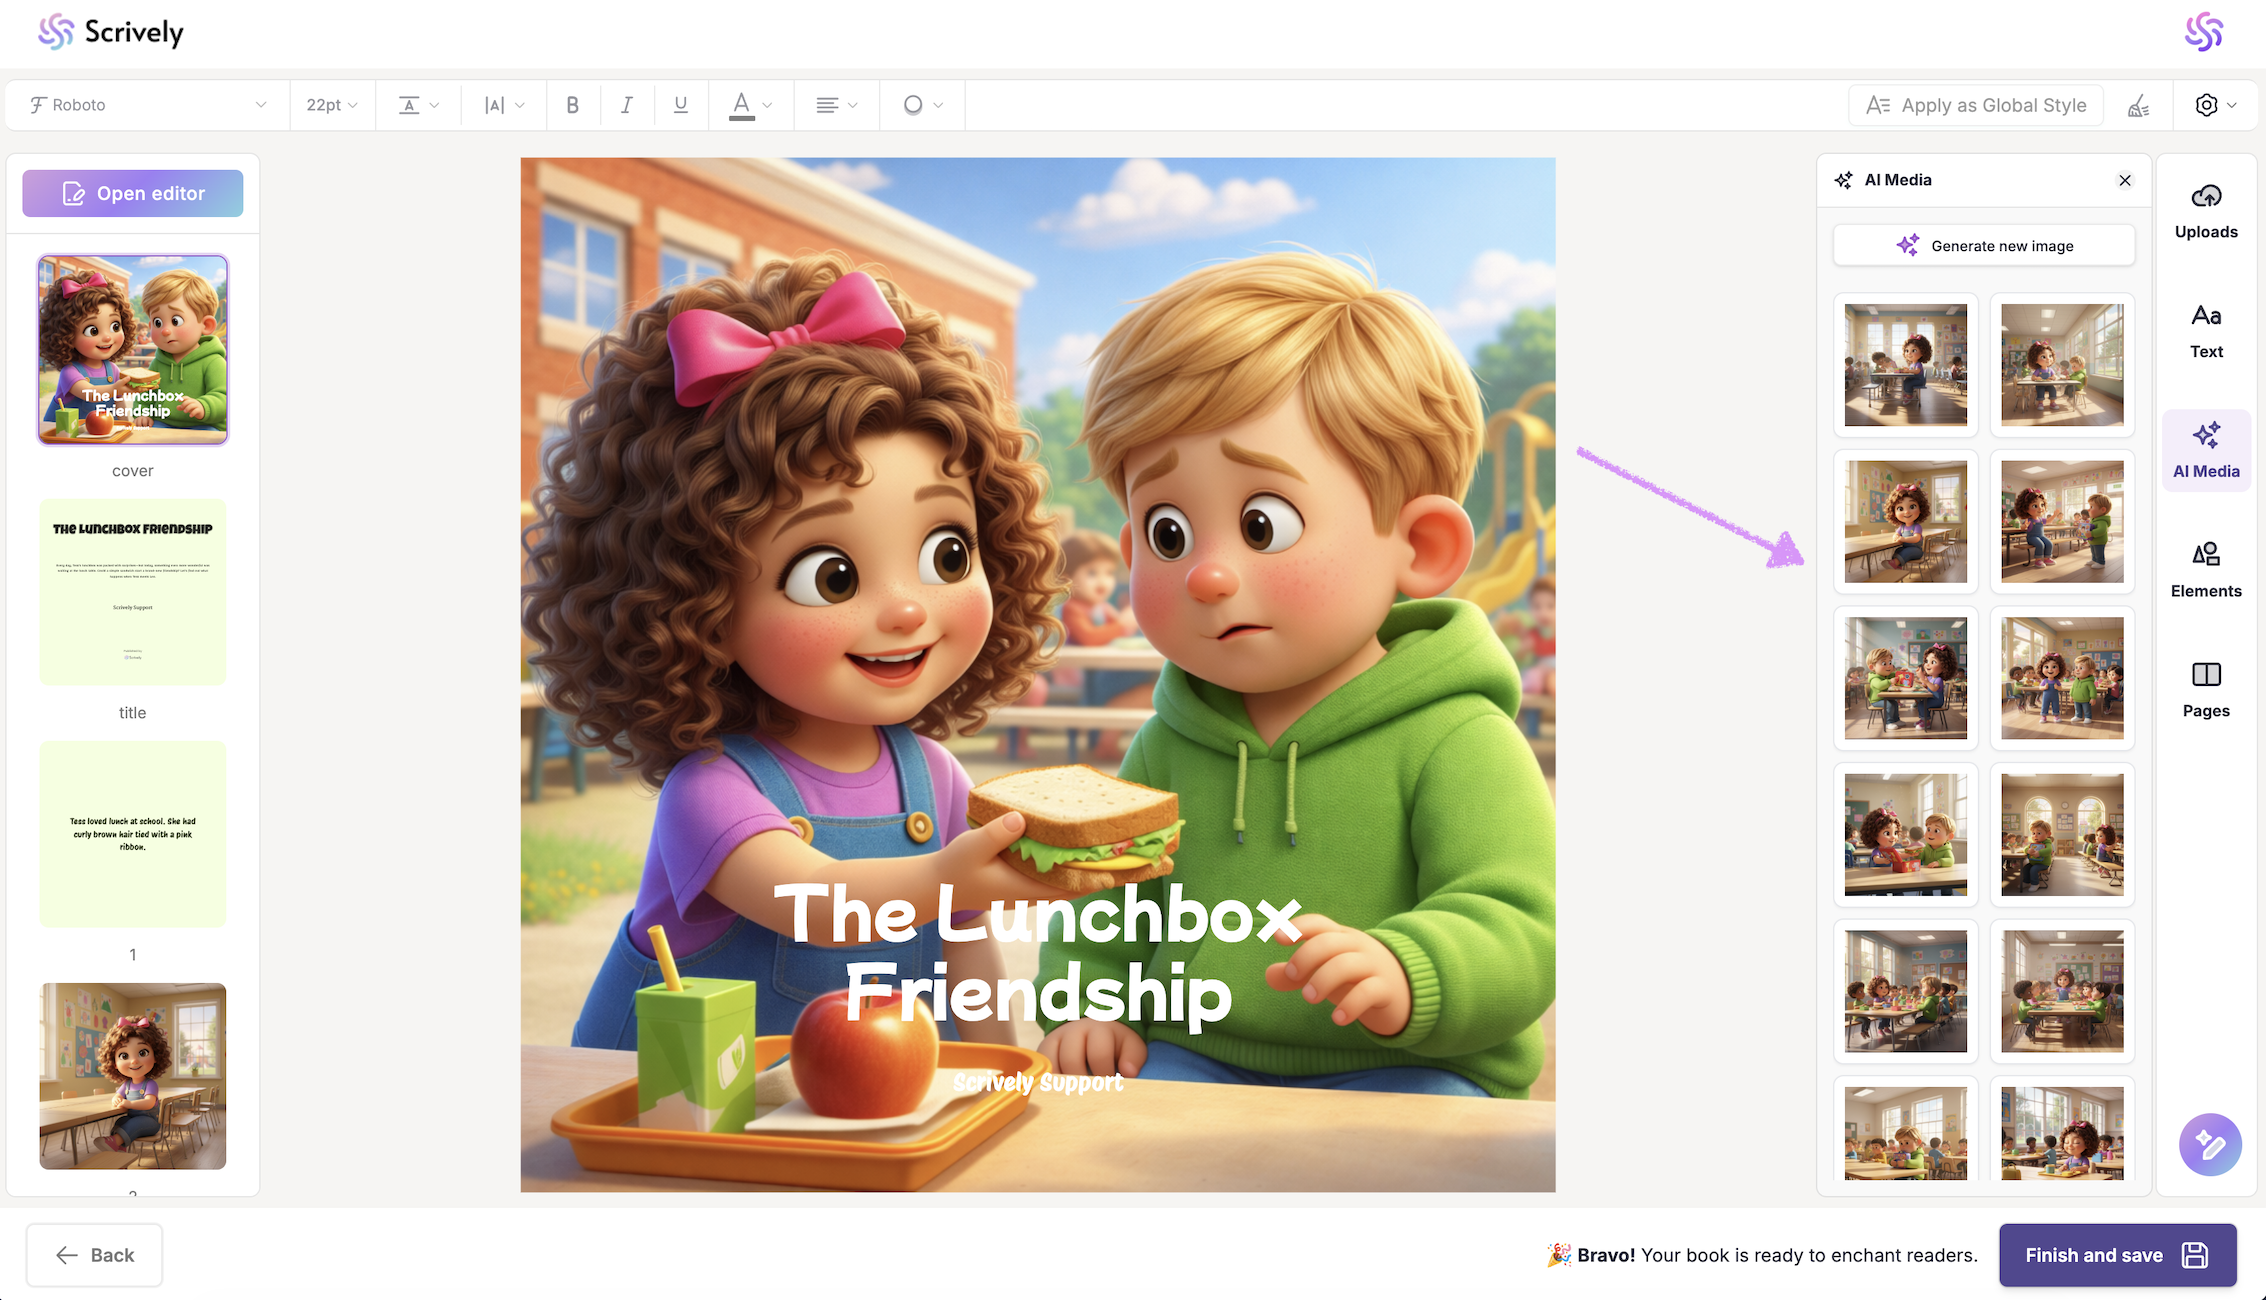Select the title page thumbnail
This screenshot has height=1300, width=2266.
pyautogui.click(x=133, y=592)
